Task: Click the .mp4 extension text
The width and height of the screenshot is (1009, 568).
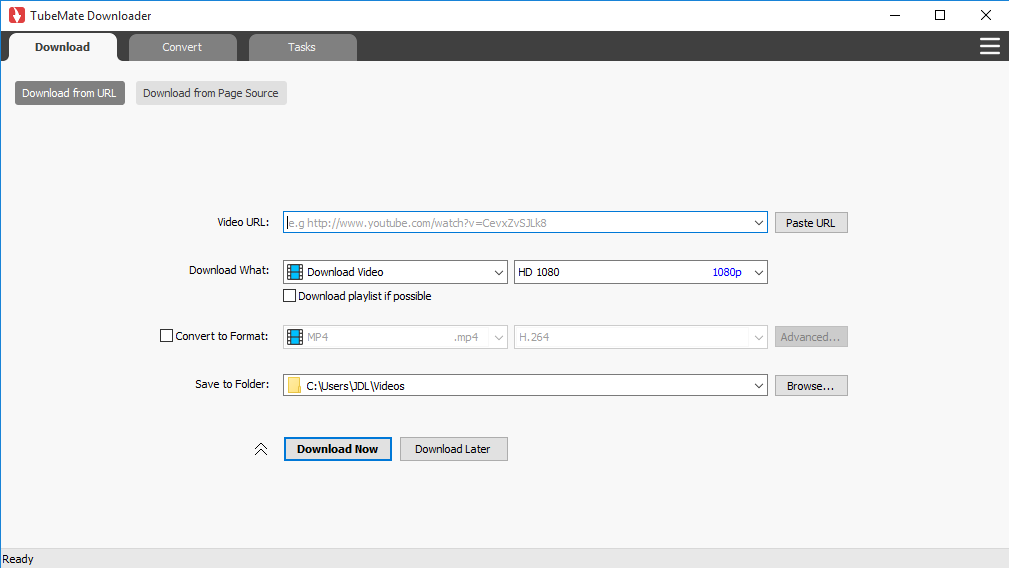Action: tap(466, 337)
